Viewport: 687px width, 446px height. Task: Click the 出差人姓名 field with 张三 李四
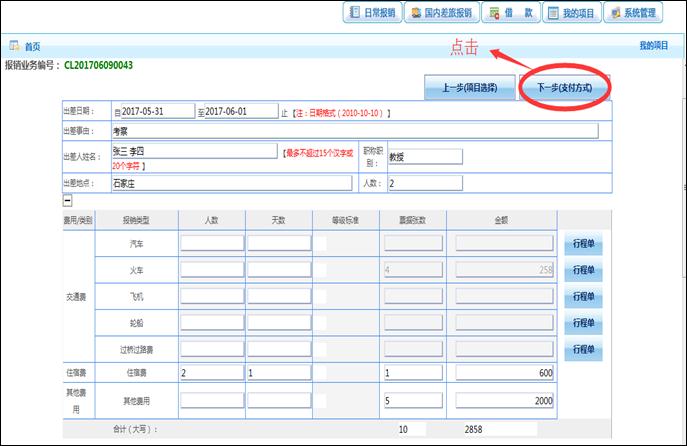[x=194, y=151]
